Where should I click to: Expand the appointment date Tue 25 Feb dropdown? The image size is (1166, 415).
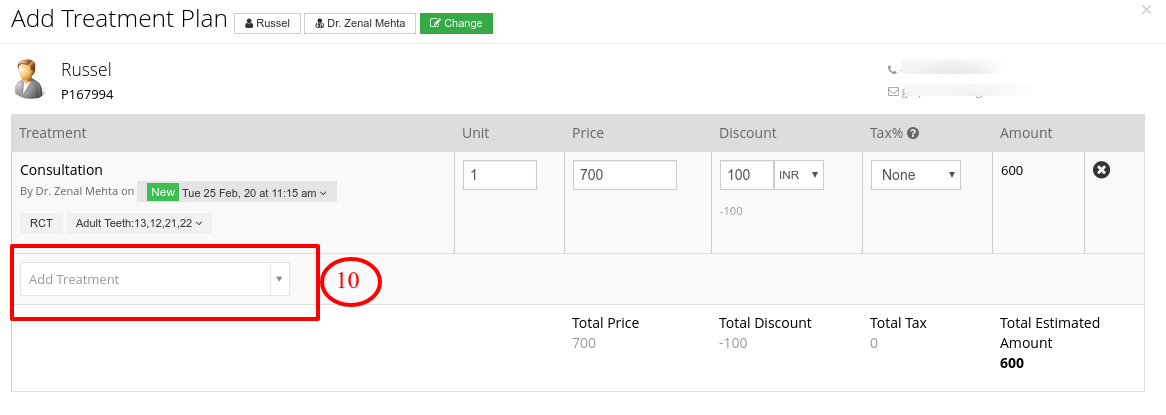click(255, 193)
